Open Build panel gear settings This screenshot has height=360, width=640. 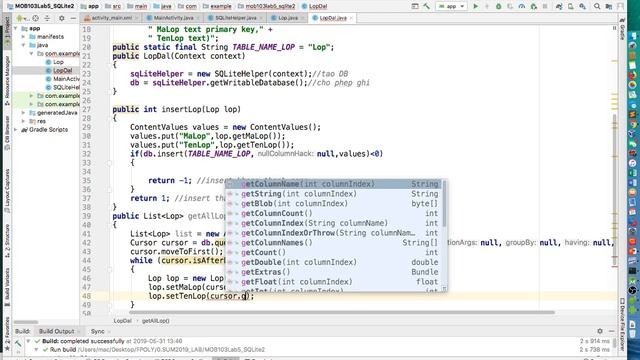(x=600, y=331)
